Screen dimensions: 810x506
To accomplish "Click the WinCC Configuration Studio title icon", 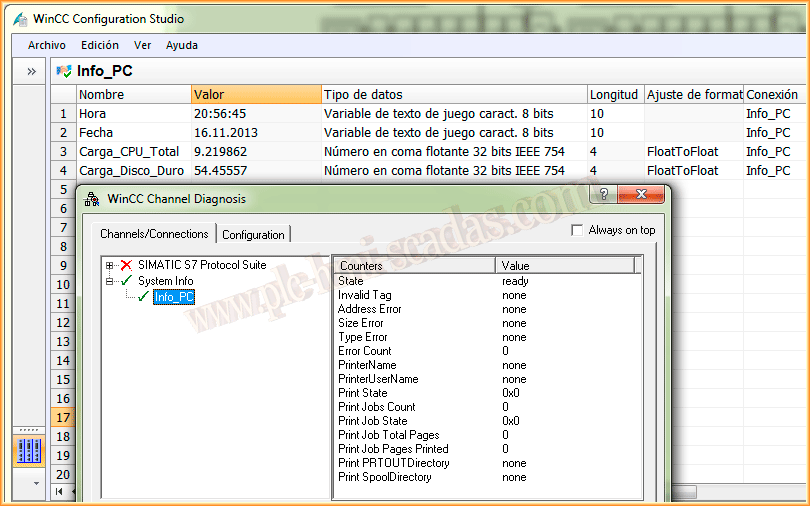I will click(21, 19).
